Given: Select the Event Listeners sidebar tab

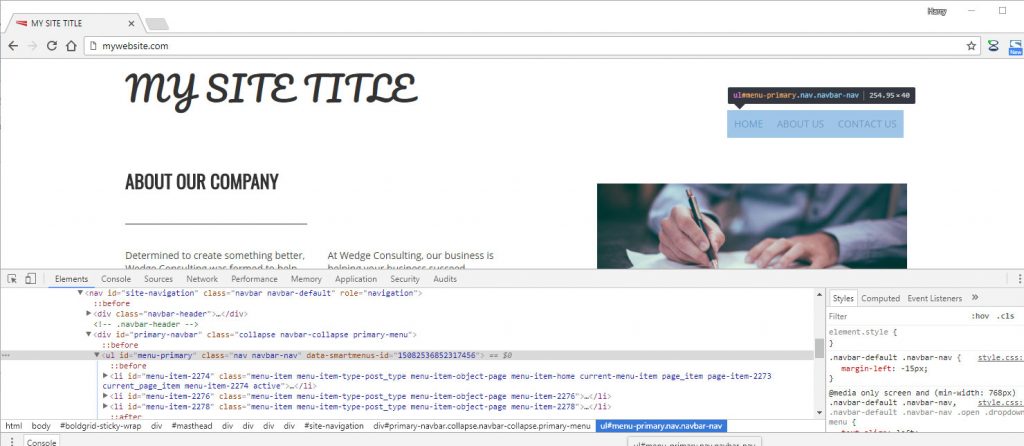Looking at the screenshot, I should (x=935, y=298).
